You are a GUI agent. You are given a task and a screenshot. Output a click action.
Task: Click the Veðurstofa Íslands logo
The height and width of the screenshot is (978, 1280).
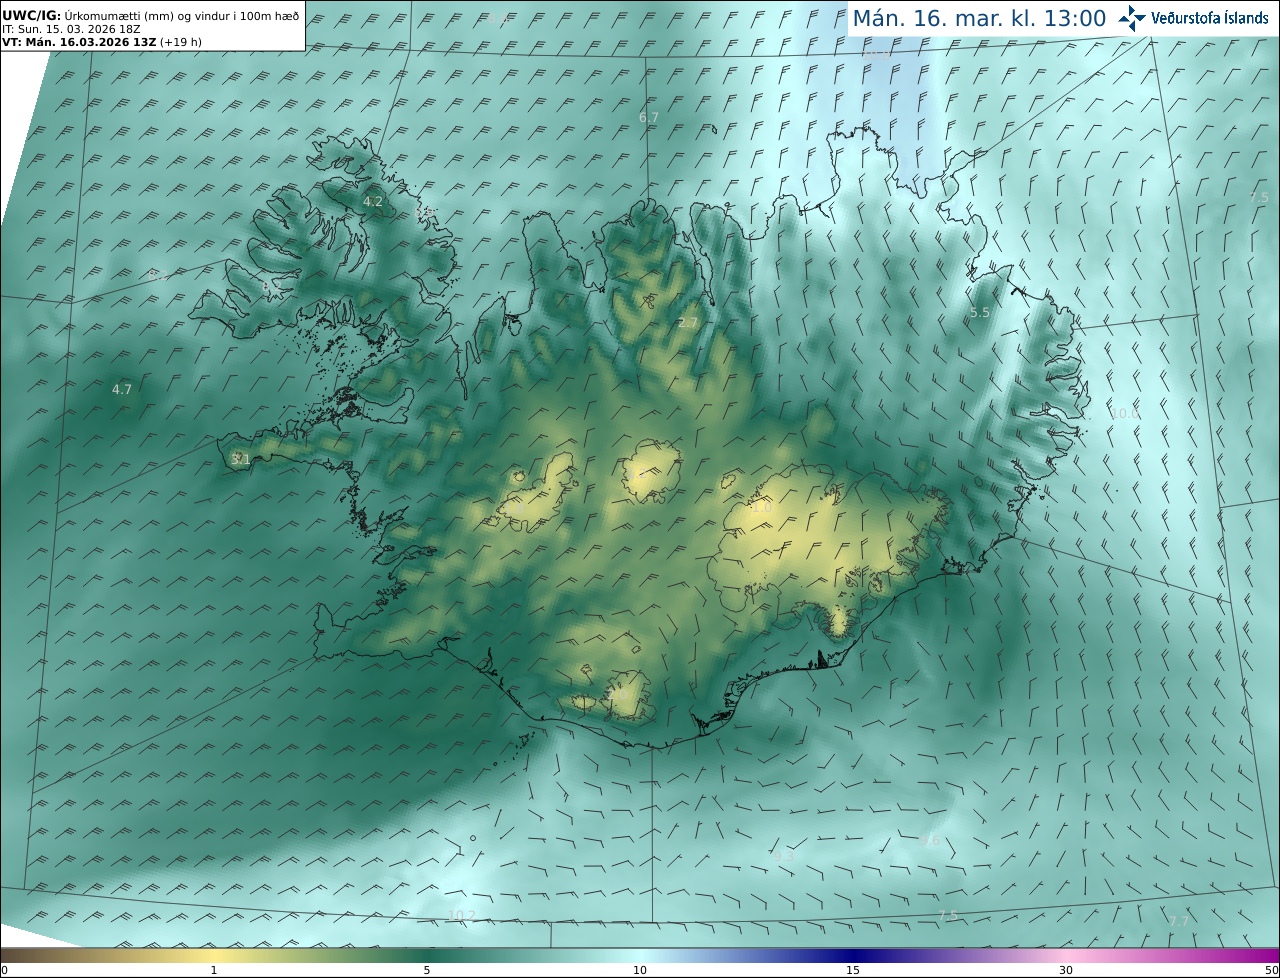[1194, 18]
